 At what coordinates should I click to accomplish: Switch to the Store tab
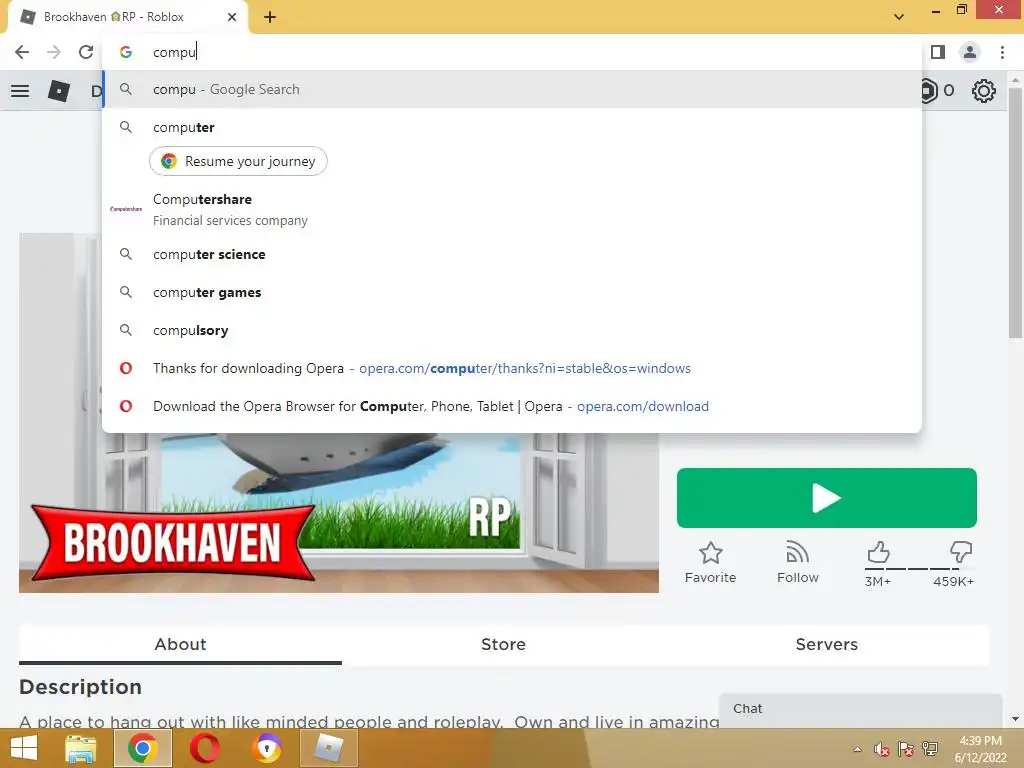coord(504,645)
